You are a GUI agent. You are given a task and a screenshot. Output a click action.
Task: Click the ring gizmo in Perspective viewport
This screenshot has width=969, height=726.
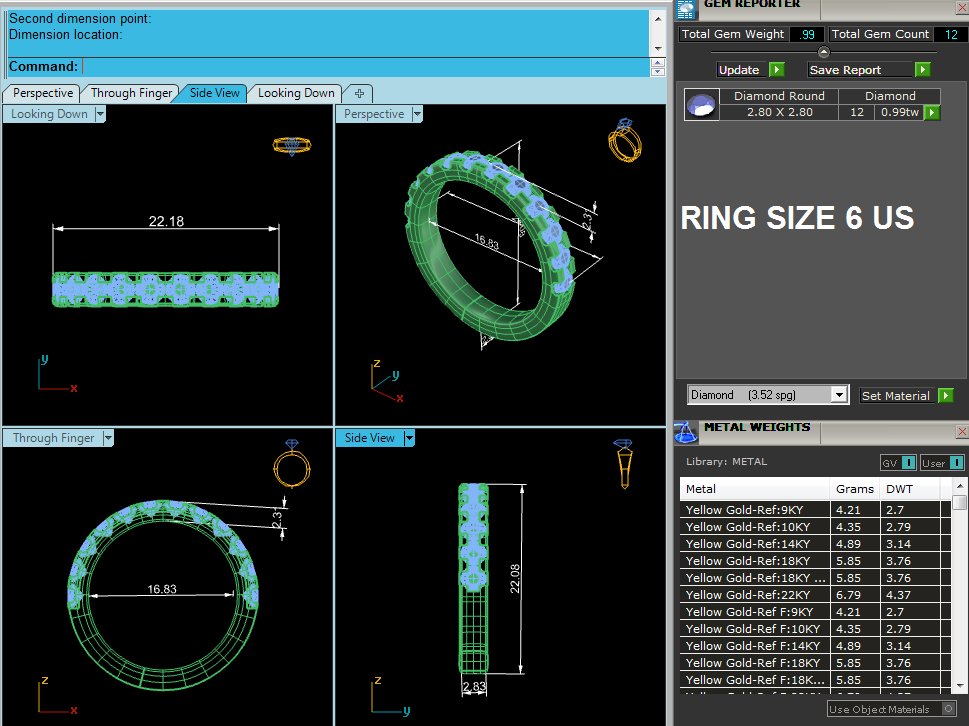click(625, 140)
